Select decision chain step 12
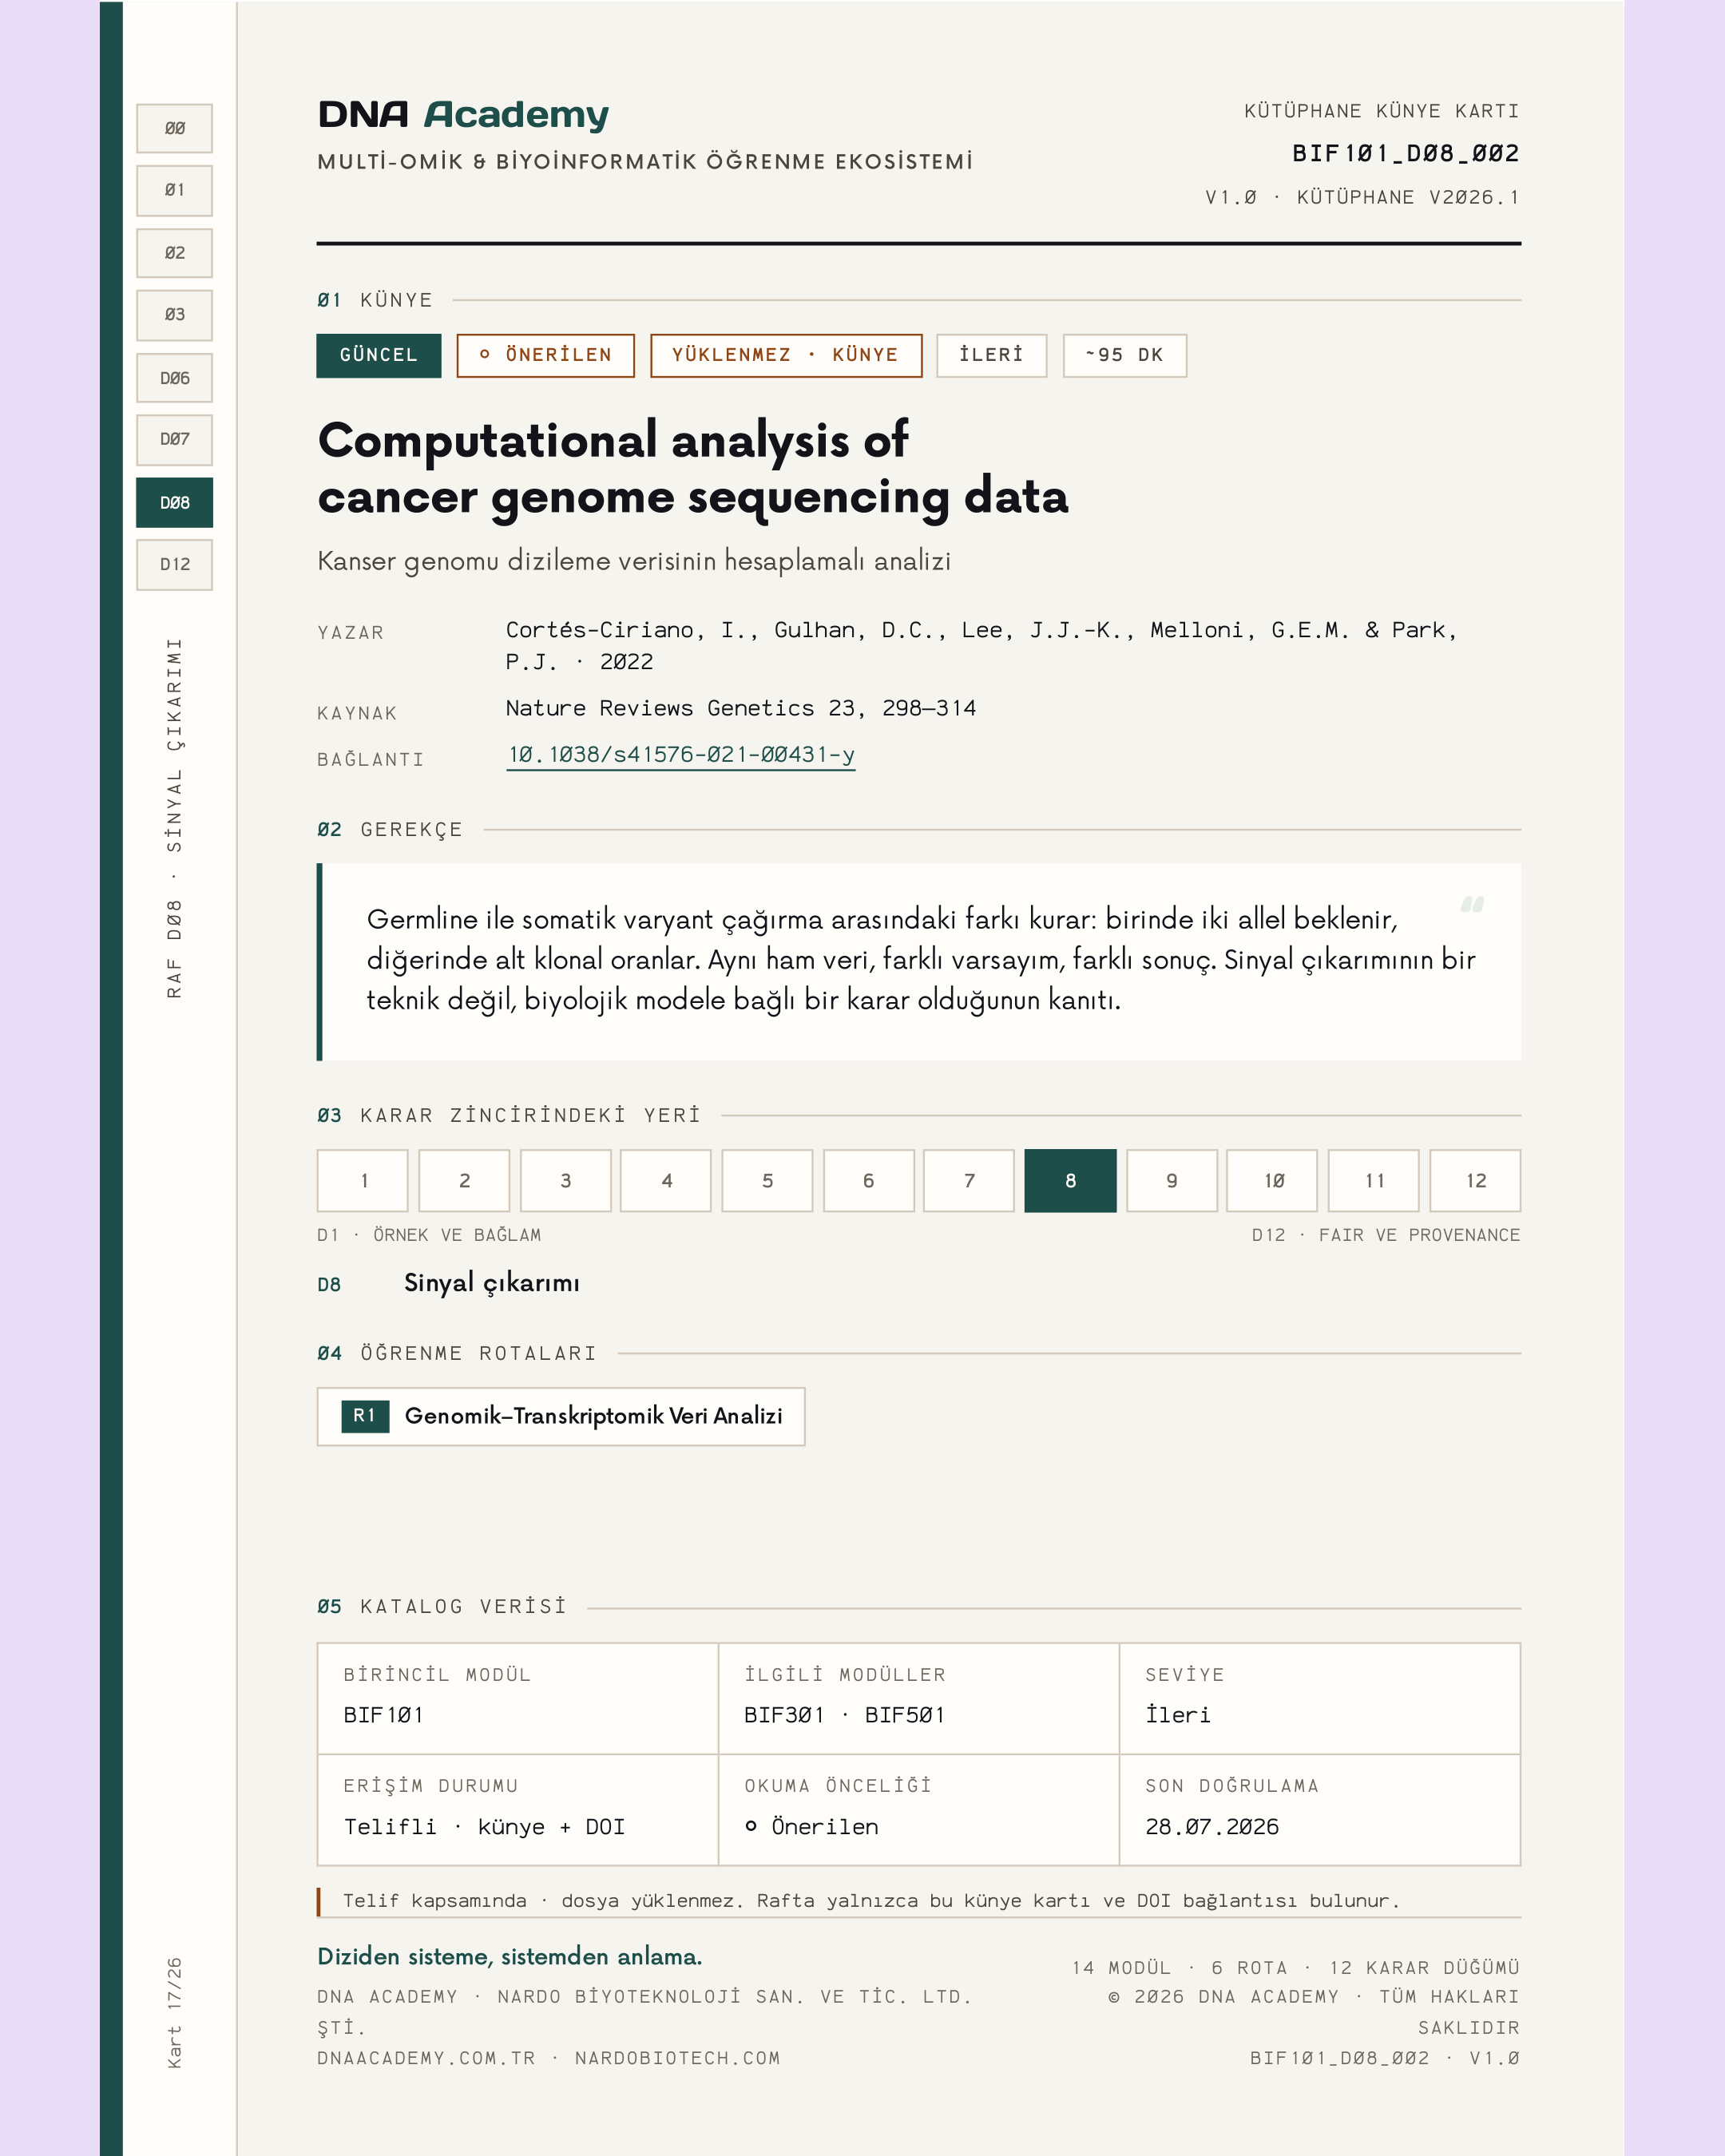Viewport: 1725px width, 2156px height. [1475, 1181]
